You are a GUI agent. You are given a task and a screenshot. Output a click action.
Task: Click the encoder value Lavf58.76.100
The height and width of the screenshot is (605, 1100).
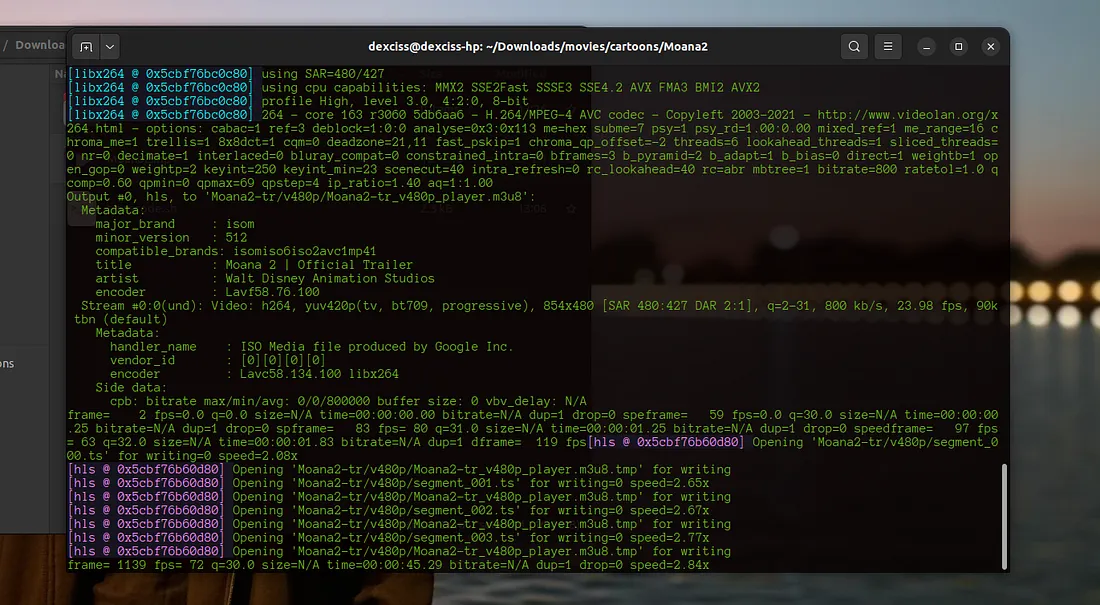[x=272, y=292]
